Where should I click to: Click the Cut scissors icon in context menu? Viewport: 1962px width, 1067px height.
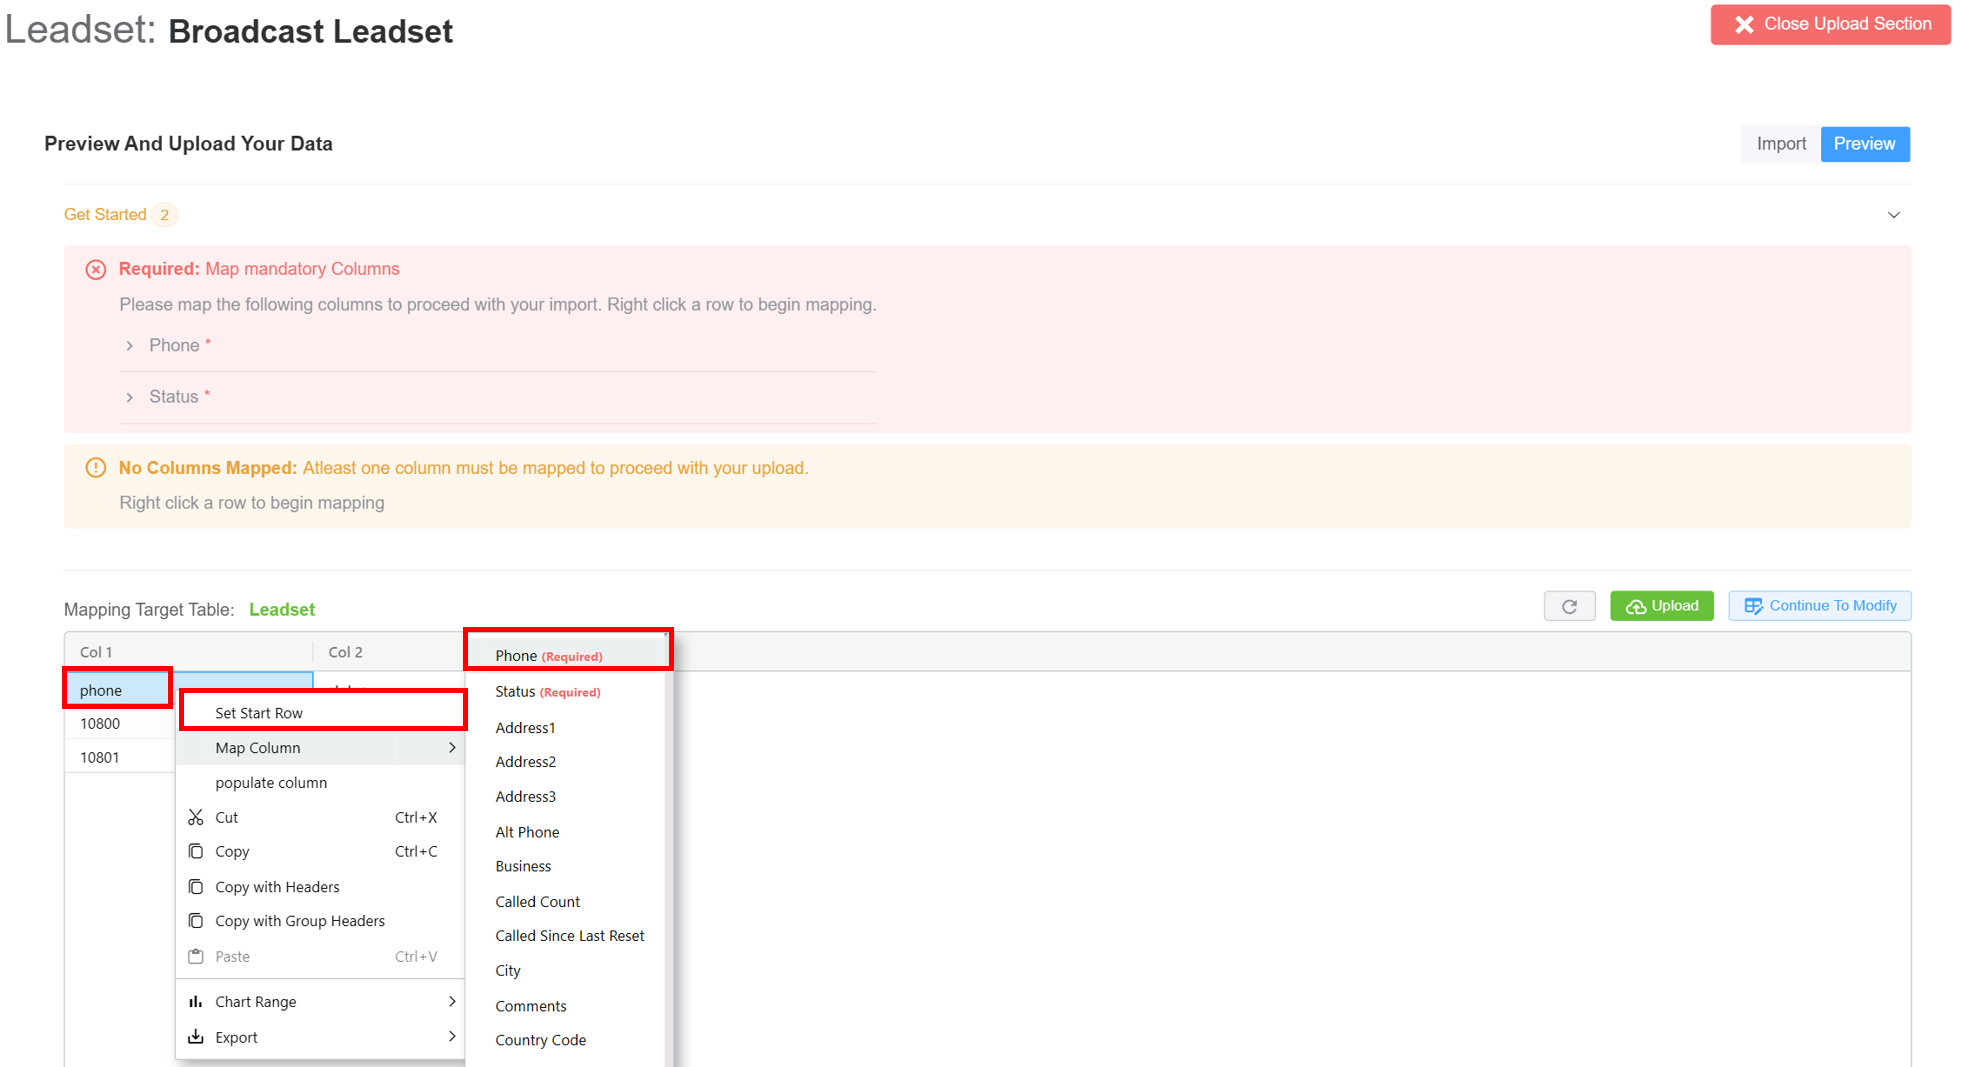(196, 817)
